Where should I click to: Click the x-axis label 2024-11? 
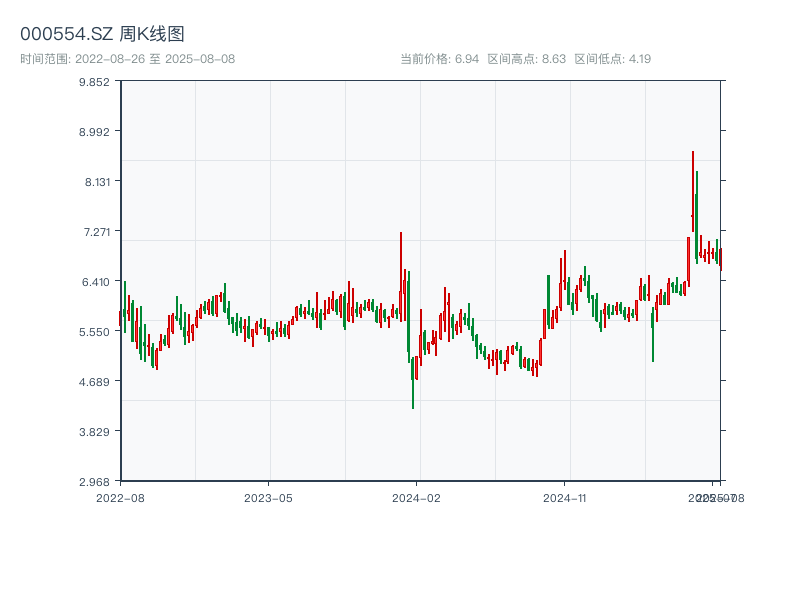pos(565,498)
